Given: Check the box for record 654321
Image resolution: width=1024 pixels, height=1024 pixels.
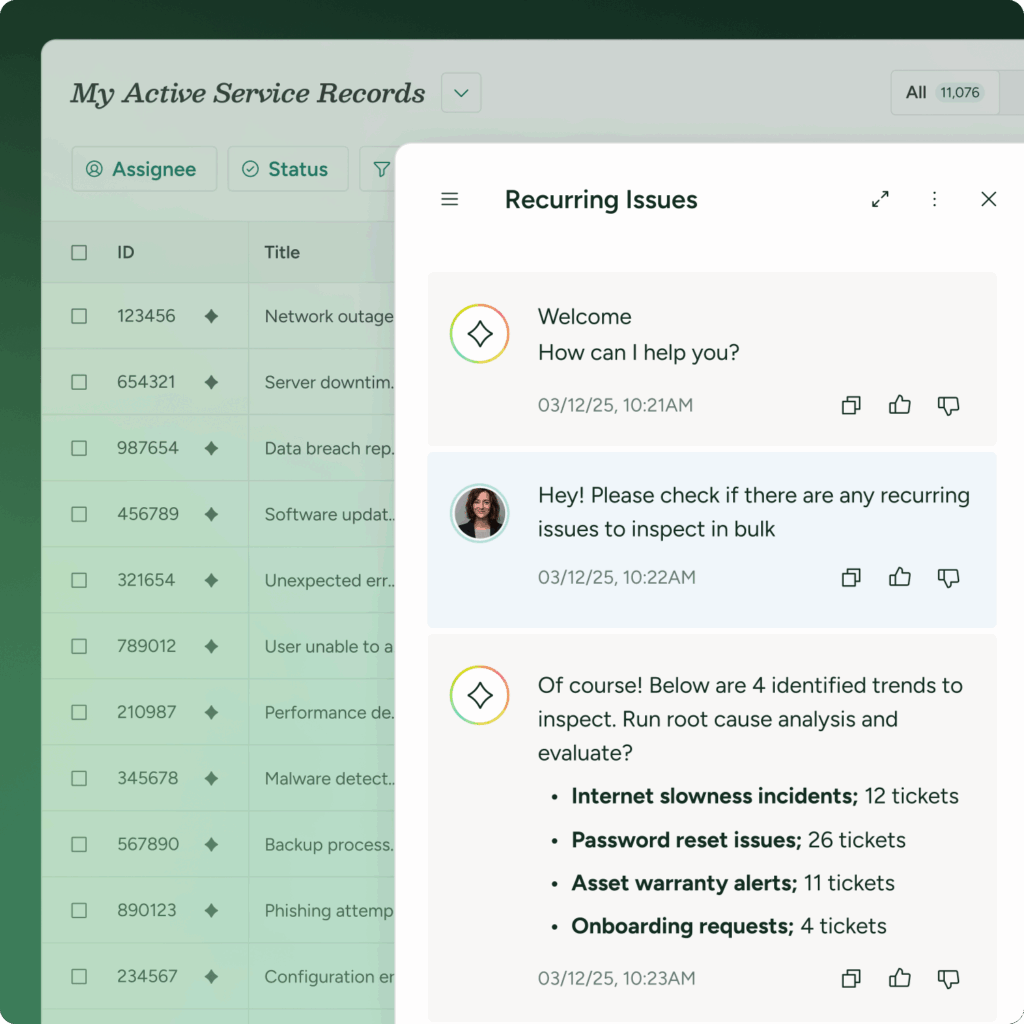Looking at the screenshot, I should tap(79, 382).
